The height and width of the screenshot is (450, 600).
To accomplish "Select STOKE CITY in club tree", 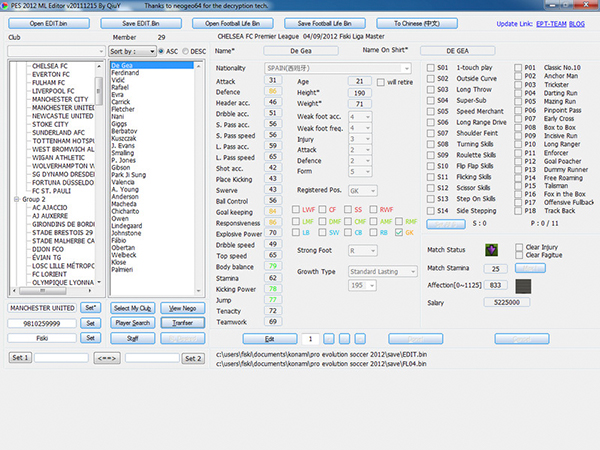I will point(50,124).
